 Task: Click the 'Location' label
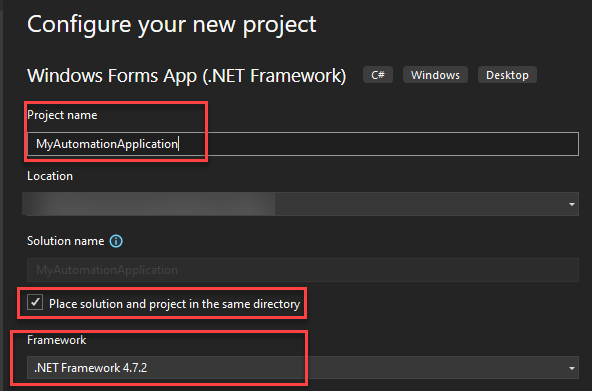(50, 176)
